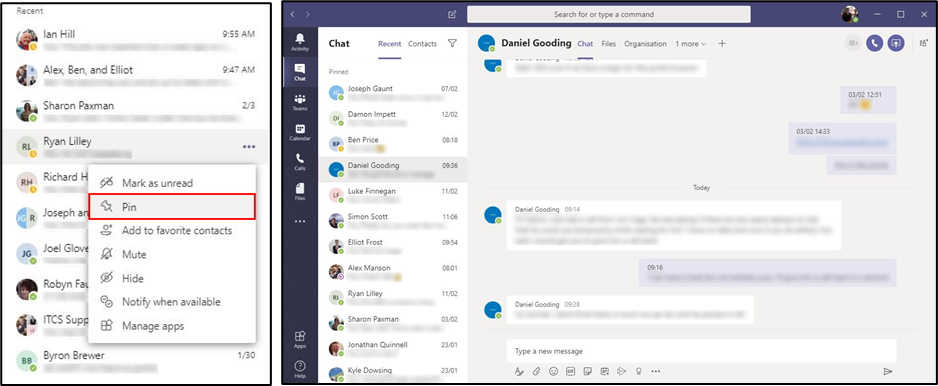The width and height of the screenshot is (938, 386).
Task: Open the Files tab of the chat
Action: pyautogui.click(x=608, y=44)
